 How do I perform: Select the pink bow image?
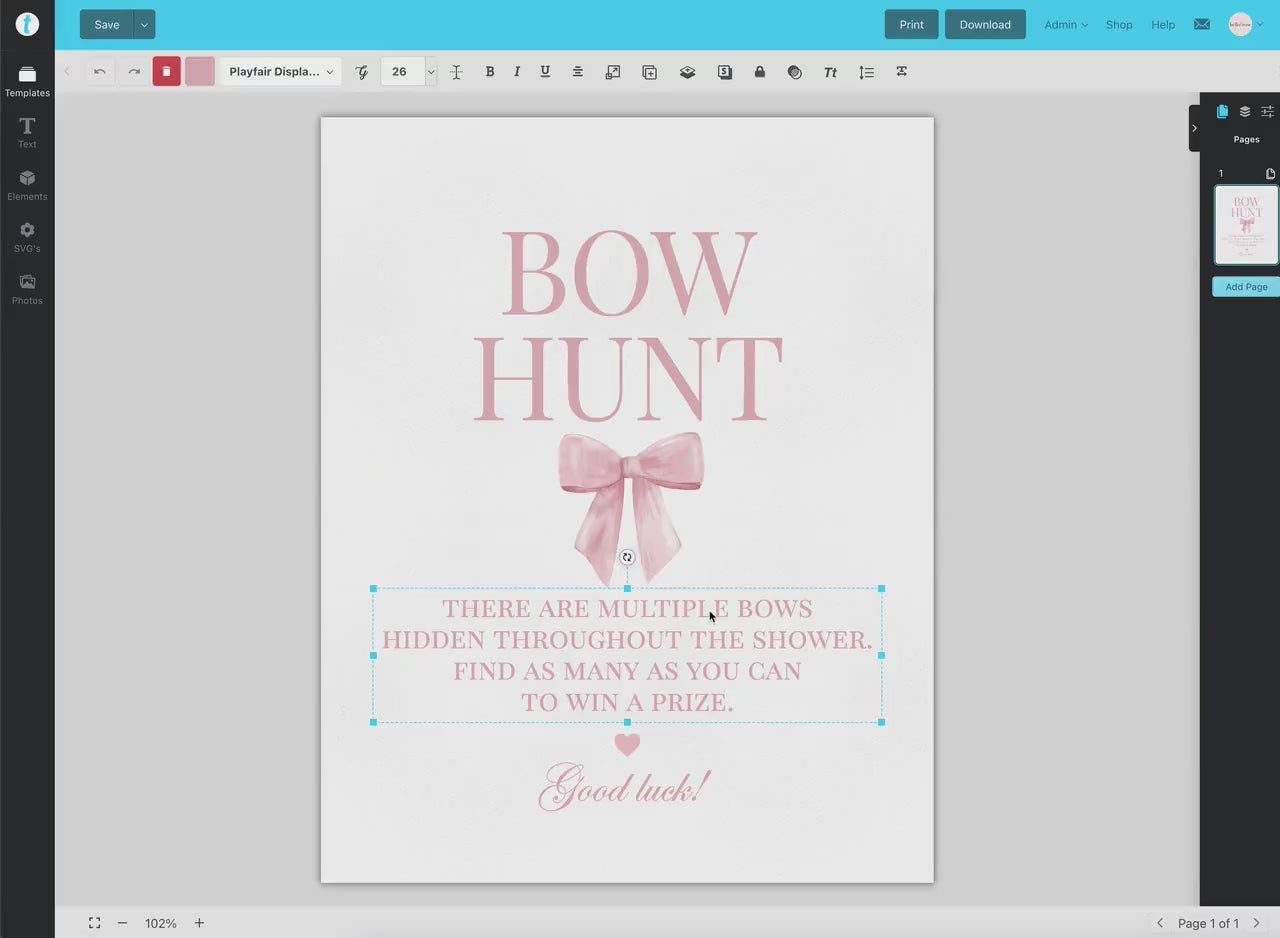click(x=630, y=508)
